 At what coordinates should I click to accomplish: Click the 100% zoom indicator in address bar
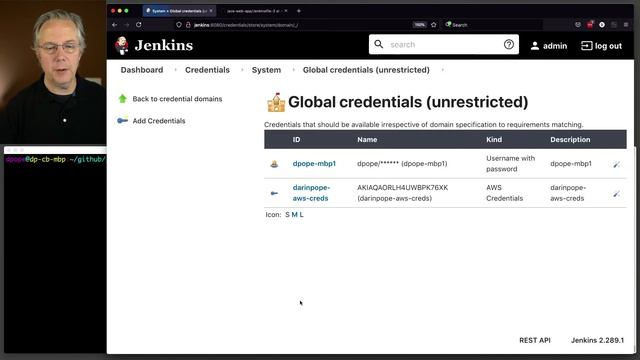419,25
